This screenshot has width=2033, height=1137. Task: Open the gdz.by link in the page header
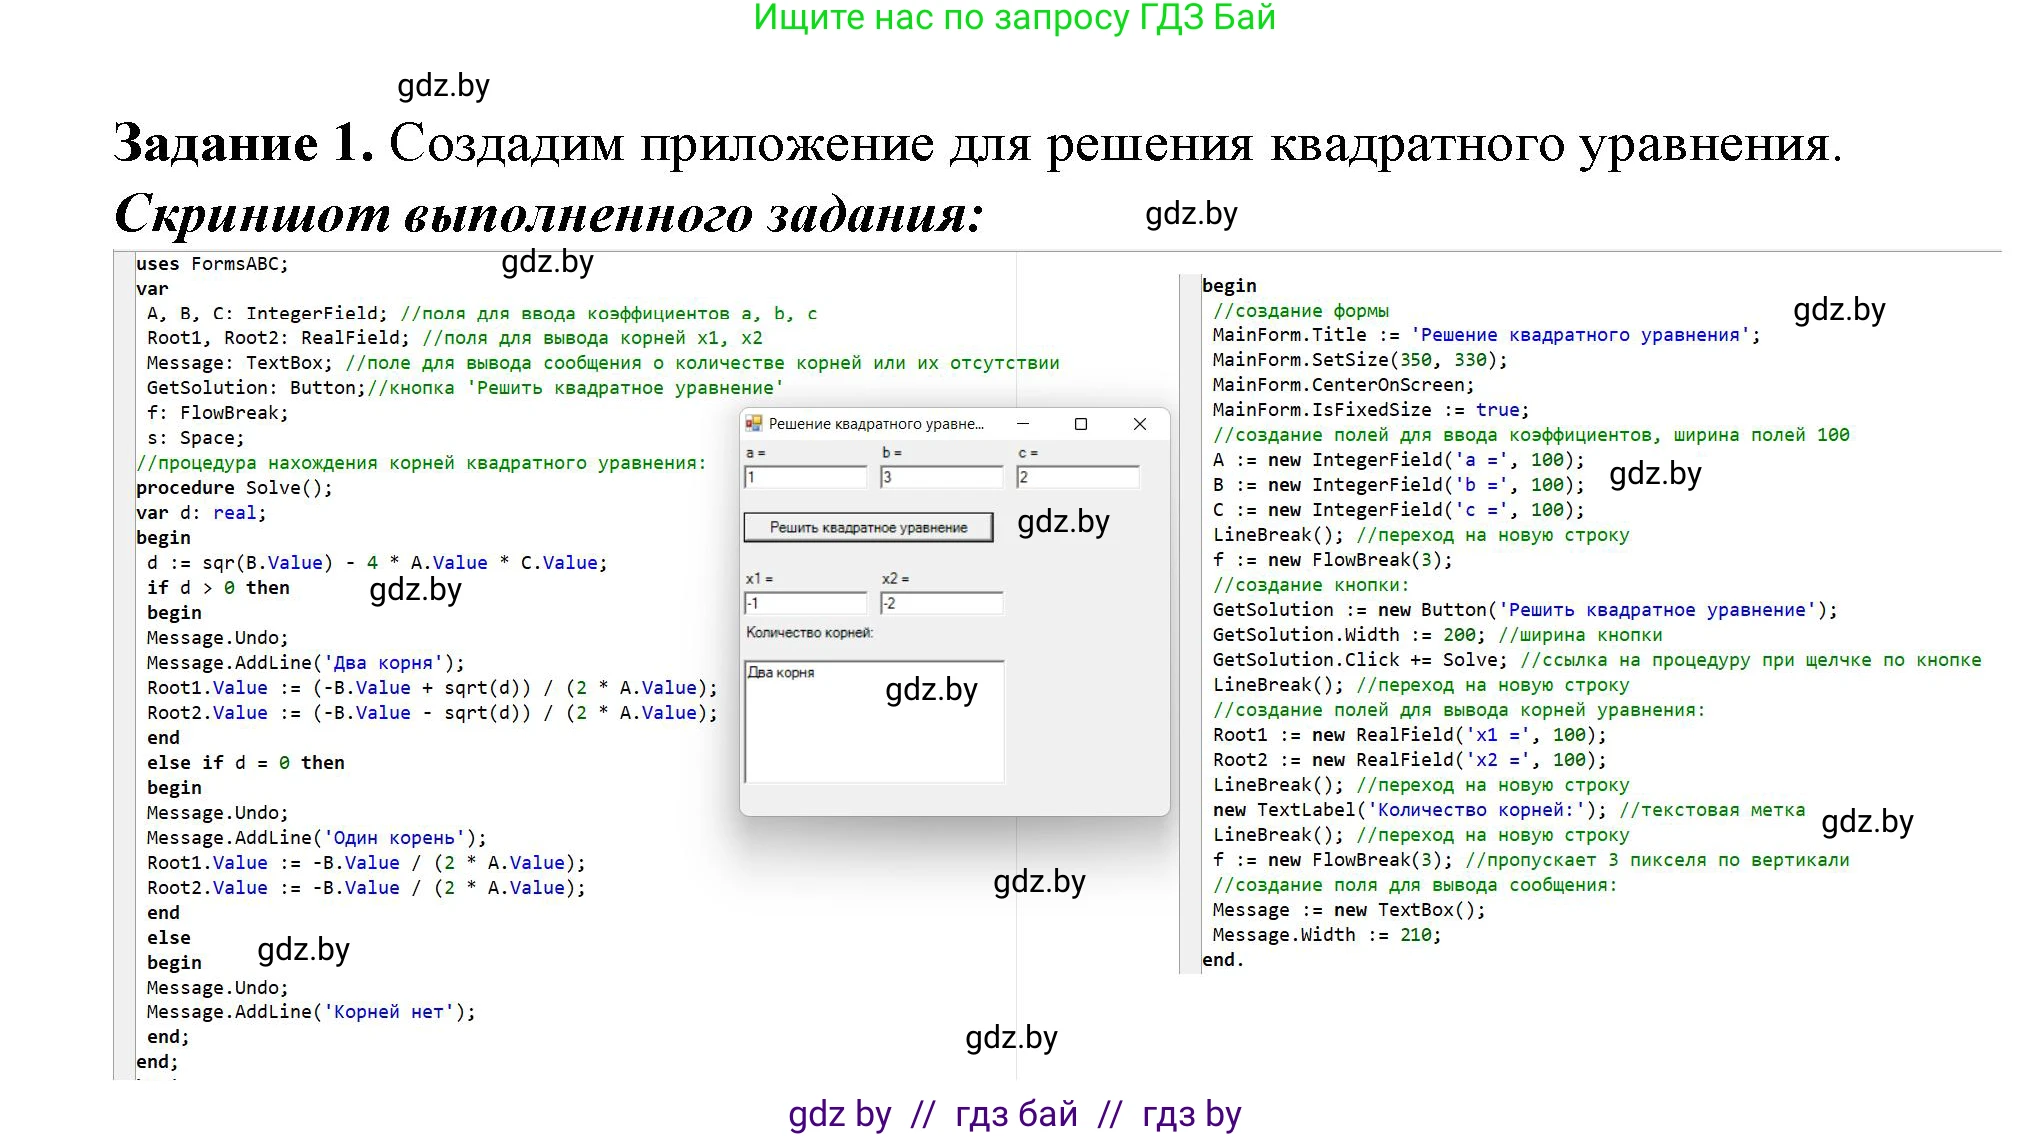pyautogui.click(x=444, y=86)
